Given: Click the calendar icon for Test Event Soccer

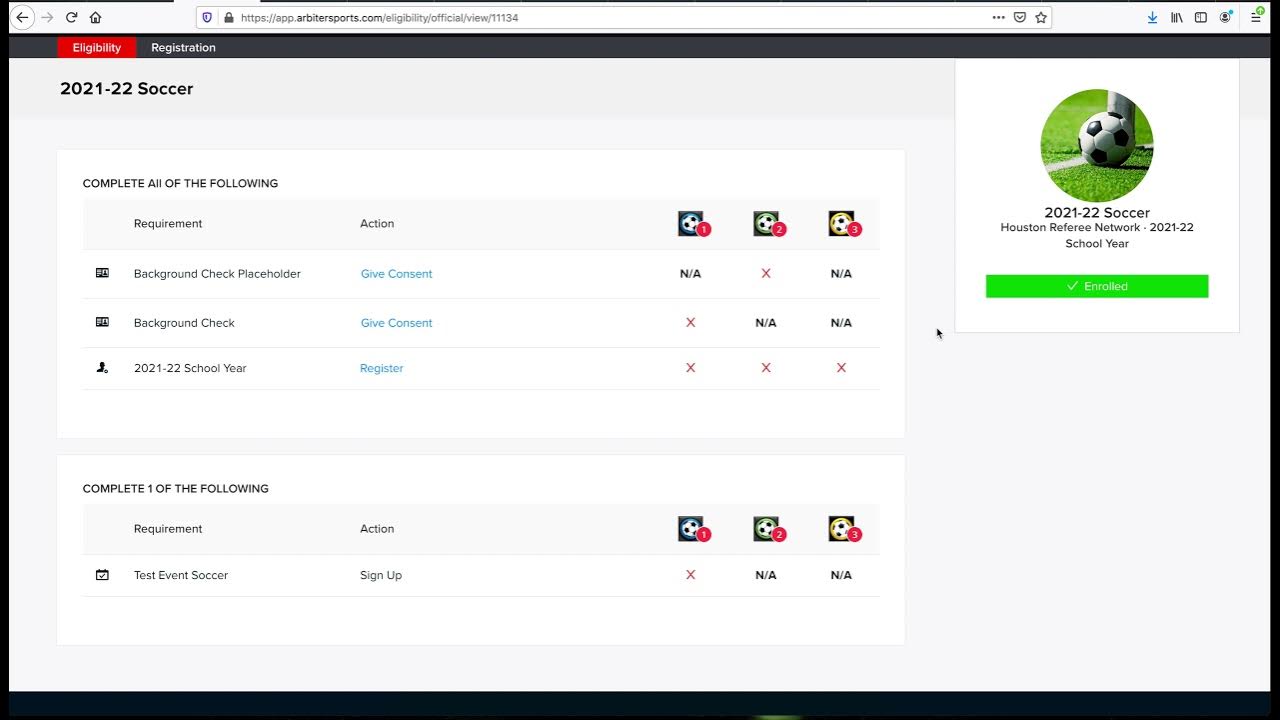Looking at the screenshot, I should [x=102, y=575].
